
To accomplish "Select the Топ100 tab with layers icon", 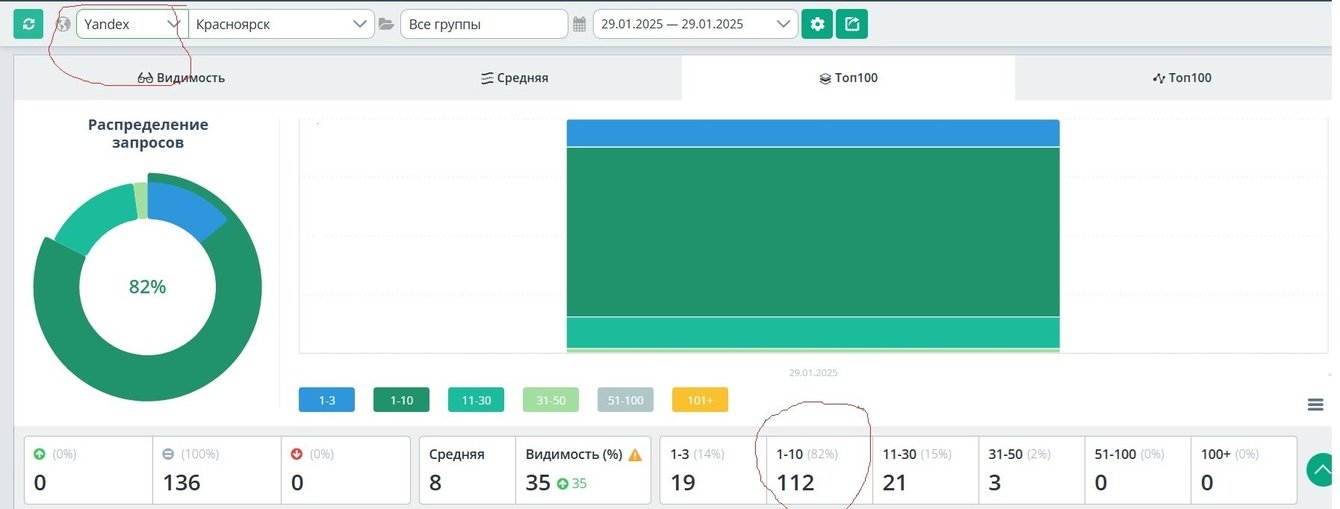I will (848, 78).
